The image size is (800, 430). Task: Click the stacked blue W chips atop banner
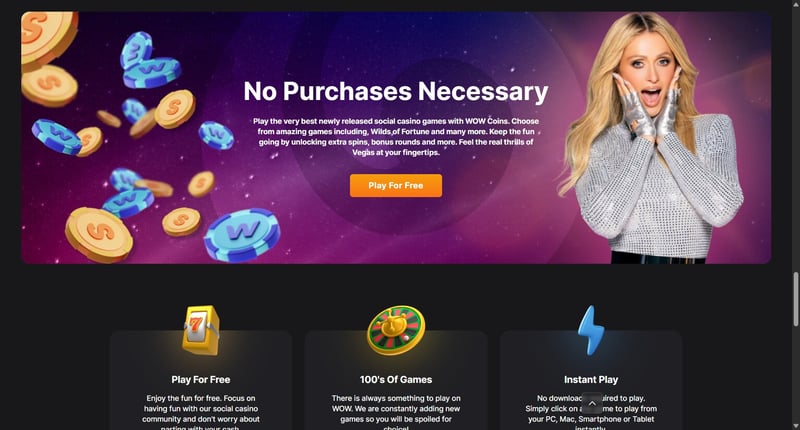click(x=150, y=60)
